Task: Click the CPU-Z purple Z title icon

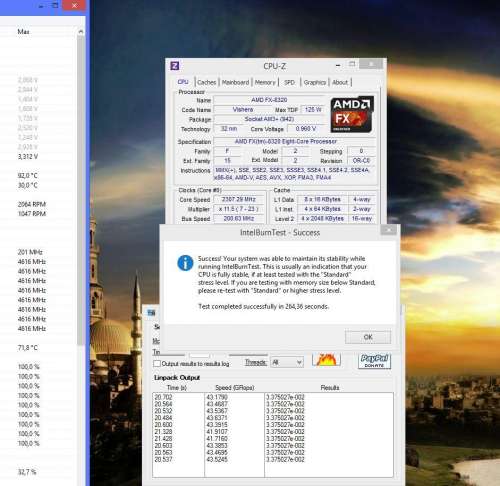Action: pos(175,66)
